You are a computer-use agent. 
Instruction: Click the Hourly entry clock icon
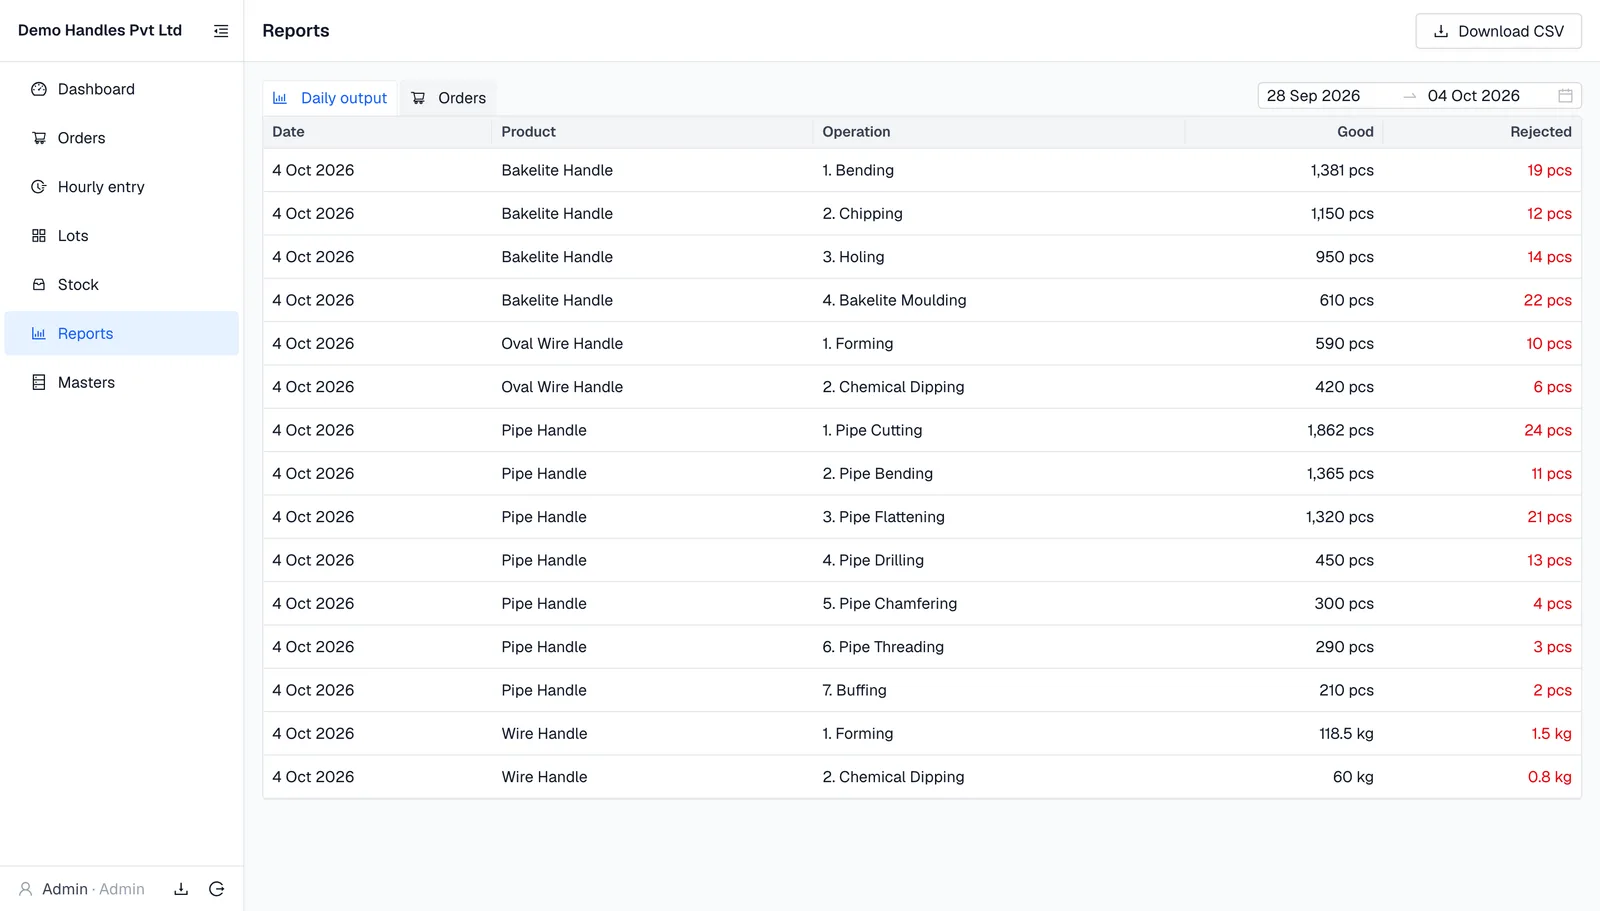[x=39, y=187]
